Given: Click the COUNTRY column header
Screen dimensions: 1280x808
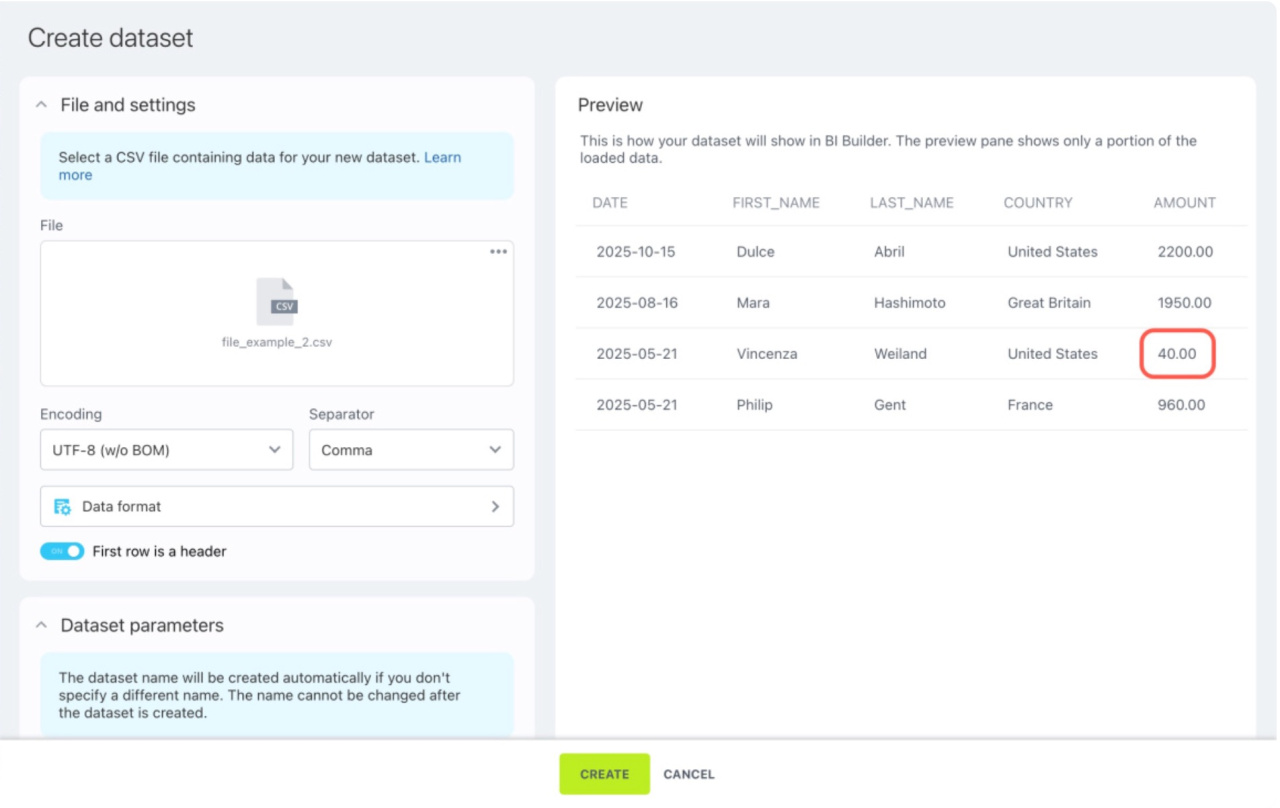Looking at the screenshot, I should pos(1038,202).
